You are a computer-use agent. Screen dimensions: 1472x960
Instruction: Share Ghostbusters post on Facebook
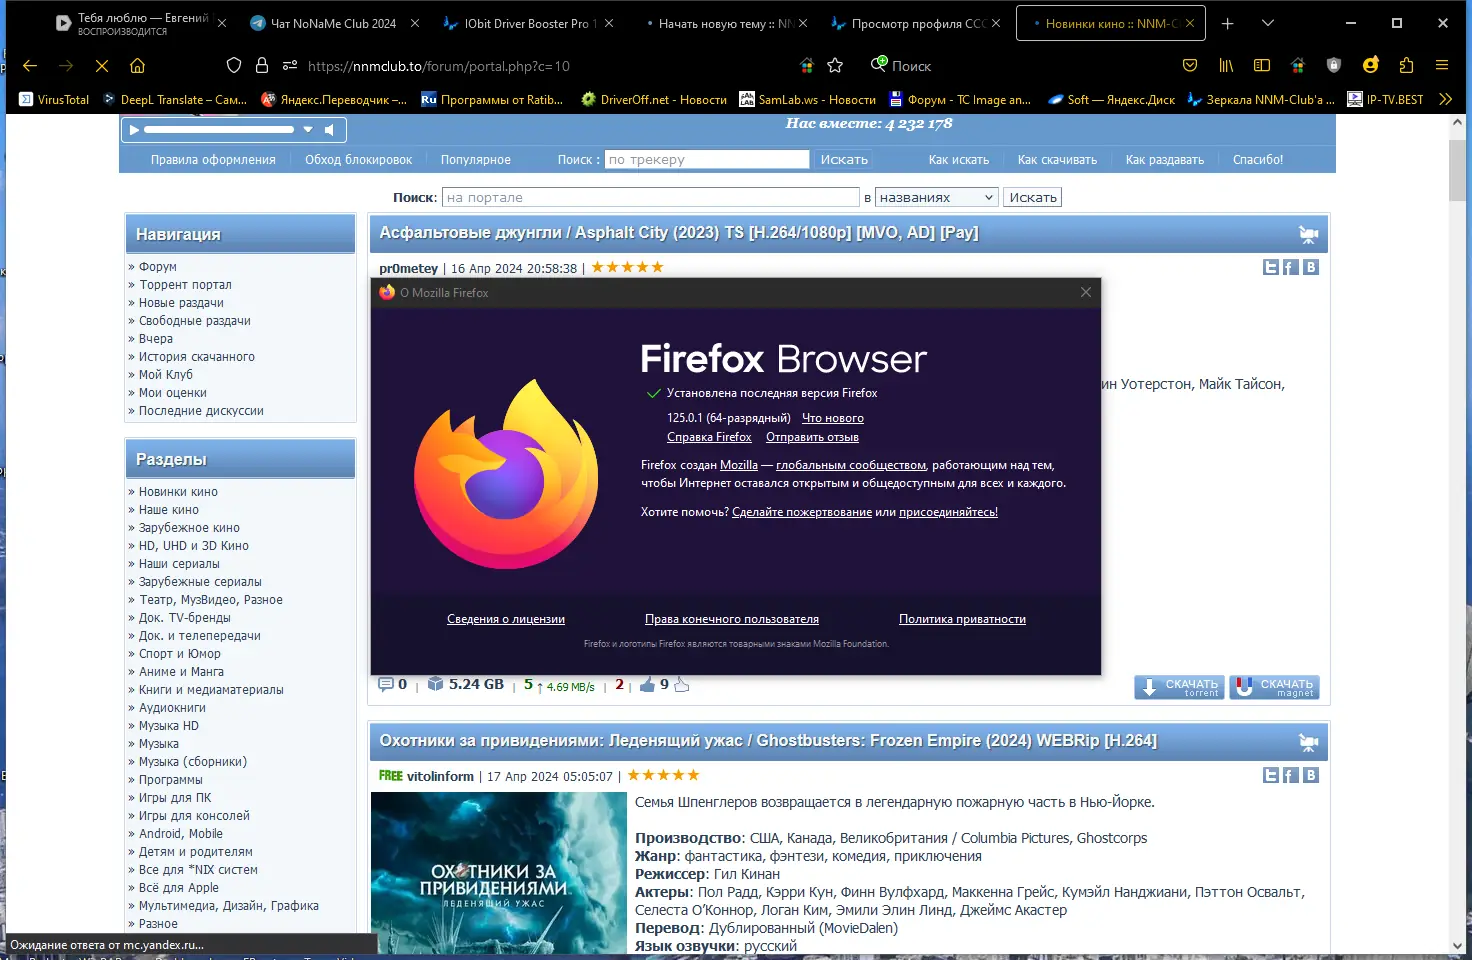point(1290,775)
